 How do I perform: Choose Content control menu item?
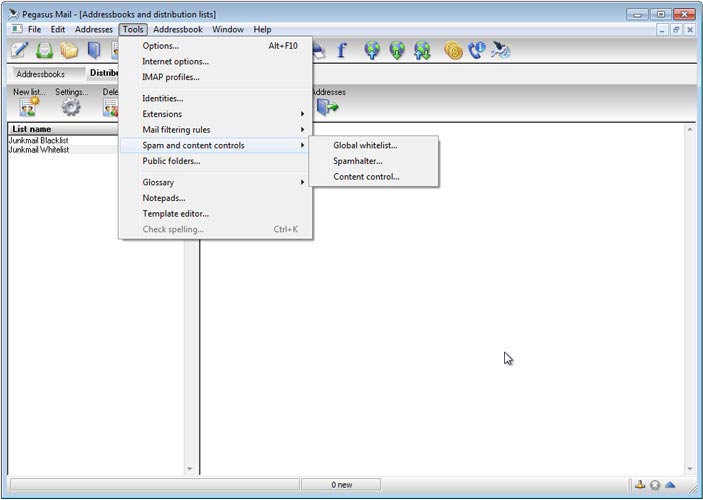366,177
